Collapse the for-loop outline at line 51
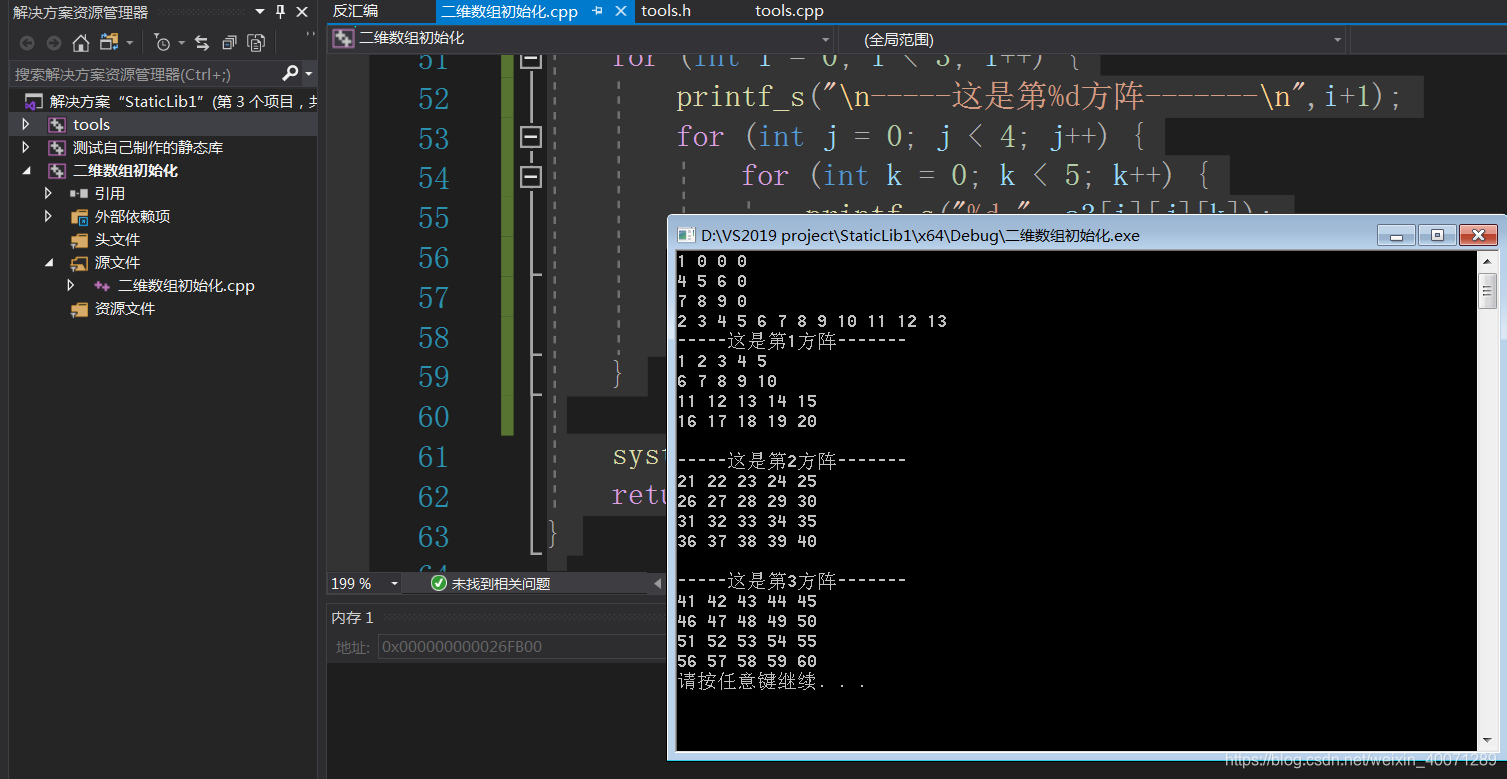This screenshot has width=1507, height=779. (x=531, y=59)
